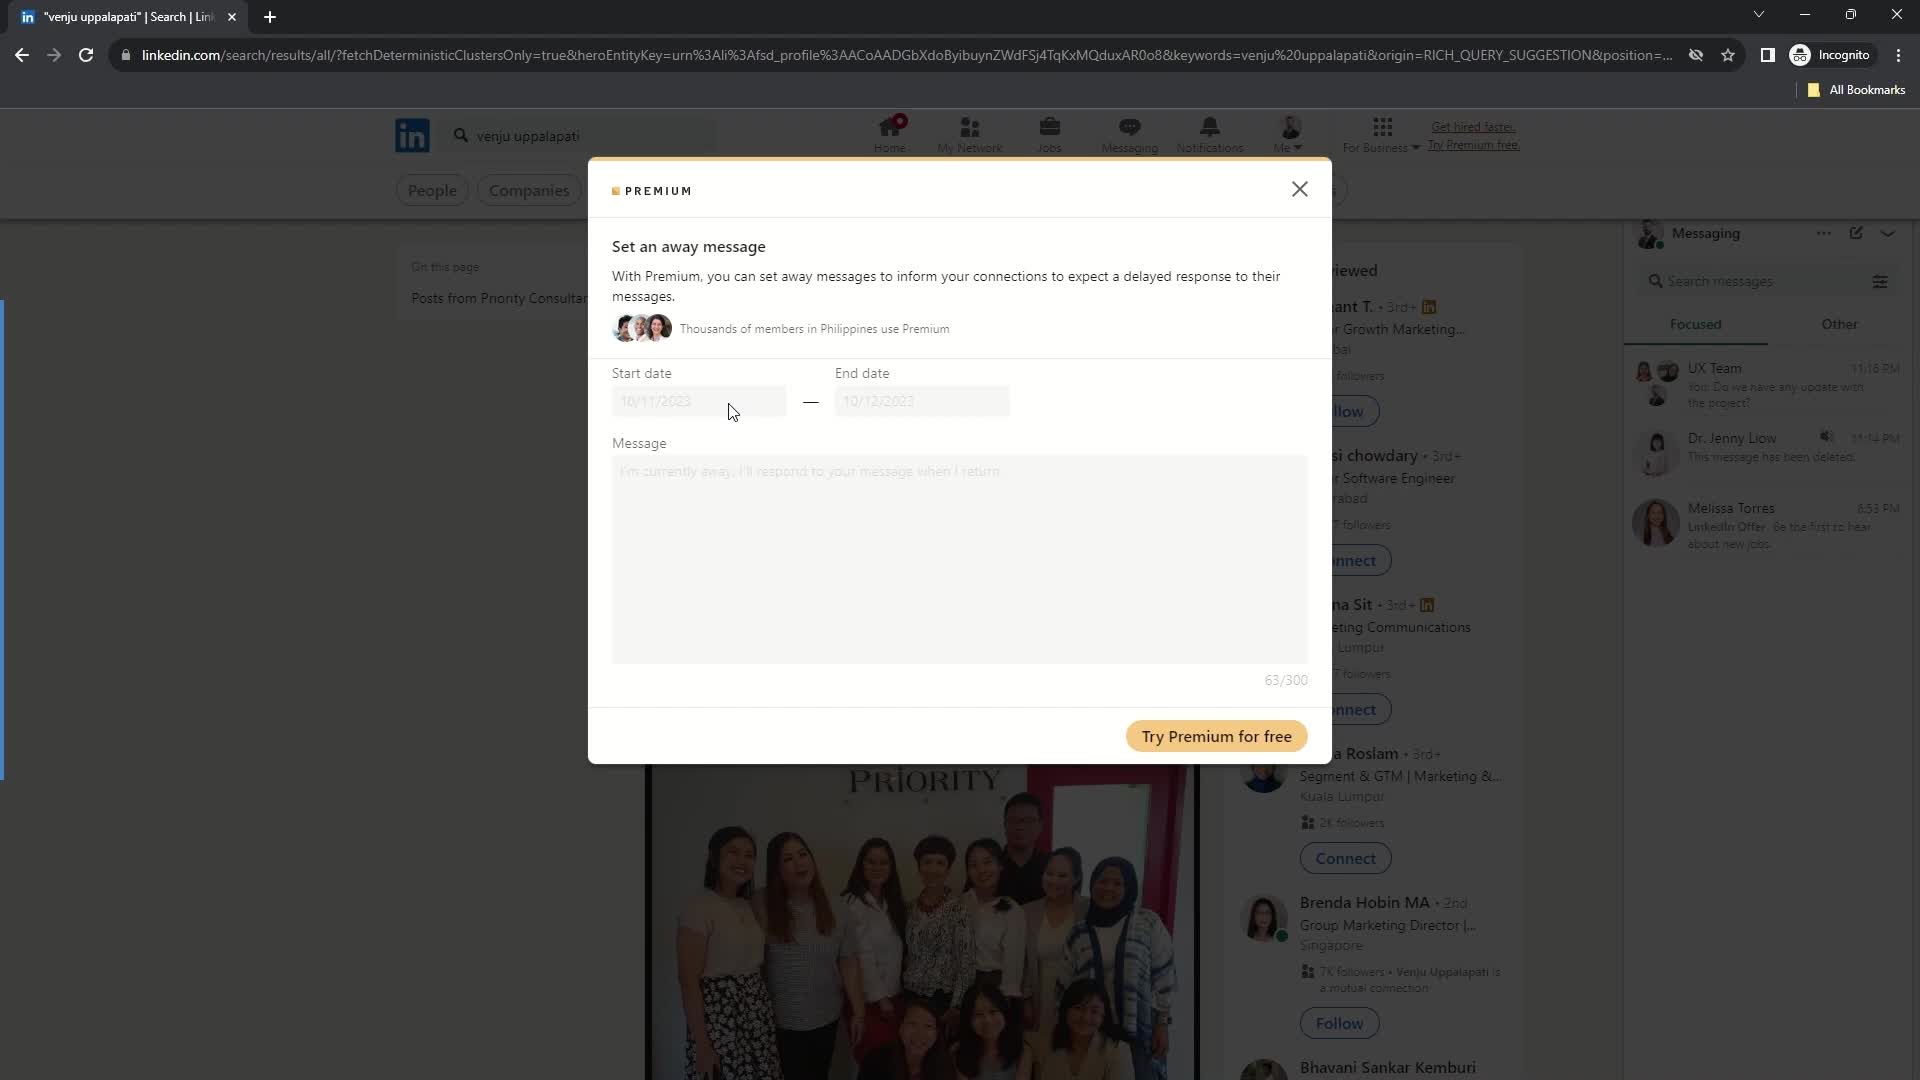
Task: Click Try Premium free link
Action: pos(1473,145)
